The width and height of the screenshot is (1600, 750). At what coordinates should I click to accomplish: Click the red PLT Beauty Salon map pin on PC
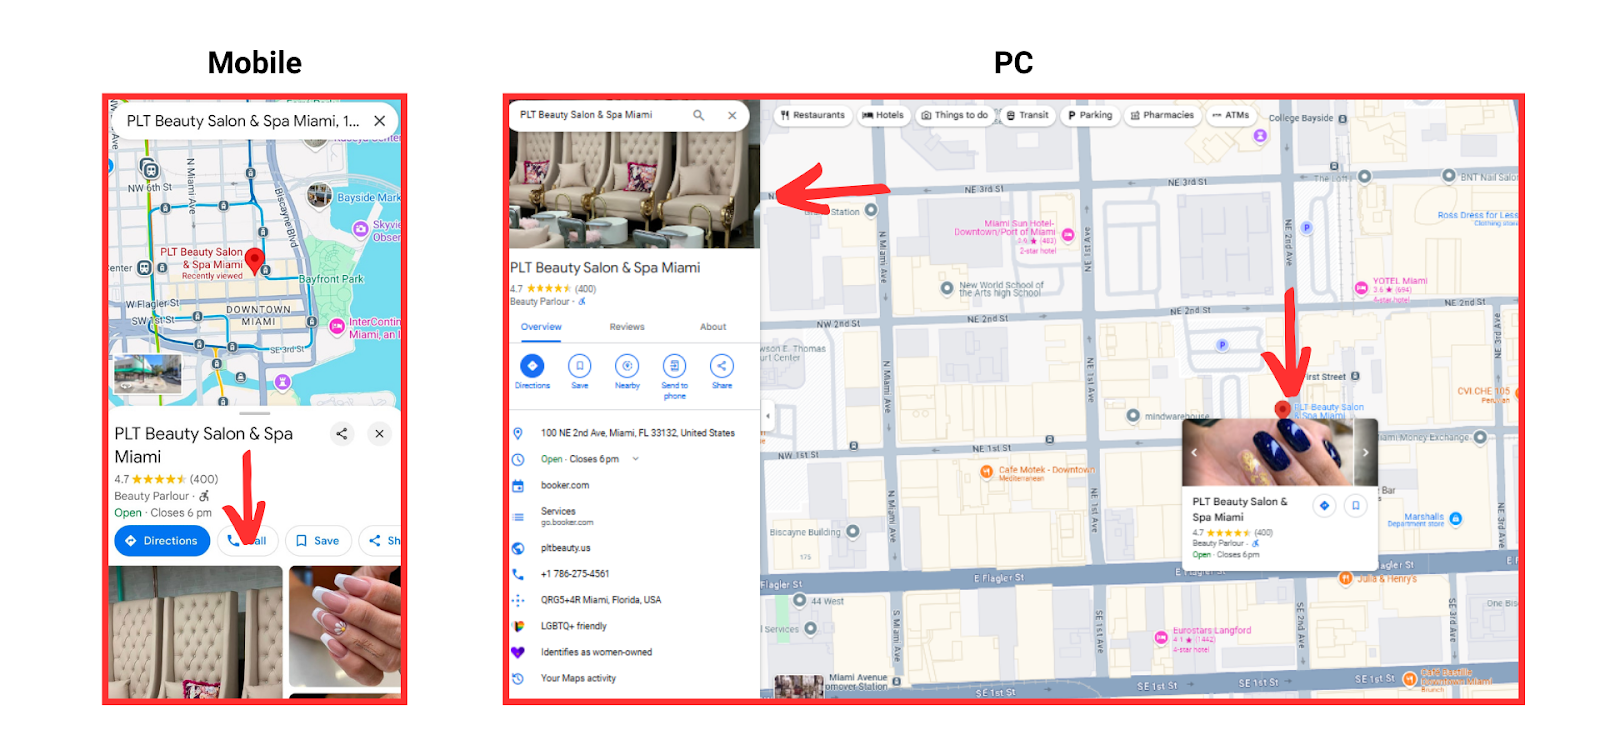[1282, 408]
